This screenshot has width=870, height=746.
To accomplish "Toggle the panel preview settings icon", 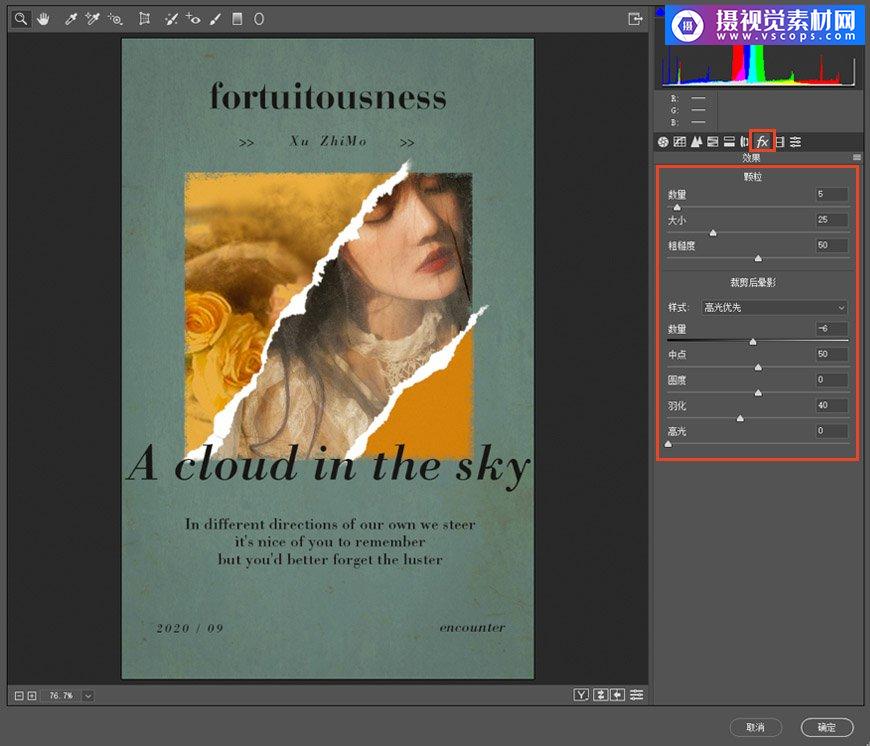I will pos(637,695).
